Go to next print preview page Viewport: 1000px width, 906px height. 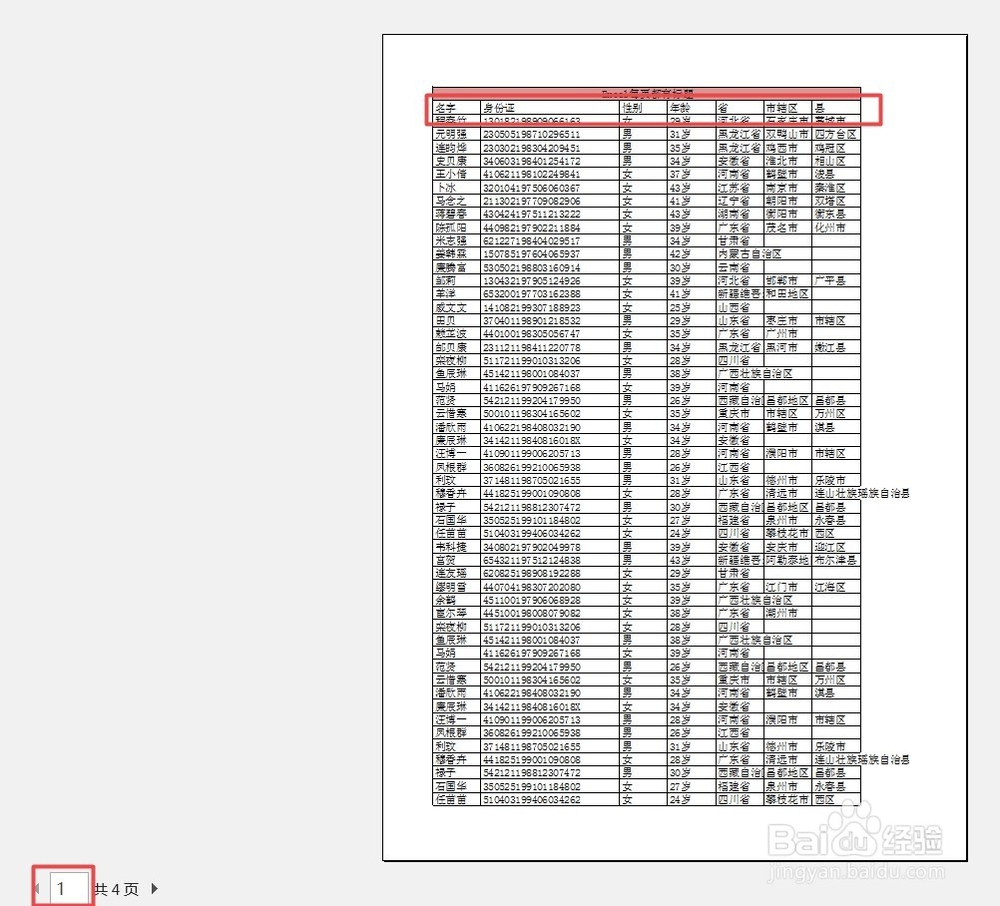pos(154,888)
